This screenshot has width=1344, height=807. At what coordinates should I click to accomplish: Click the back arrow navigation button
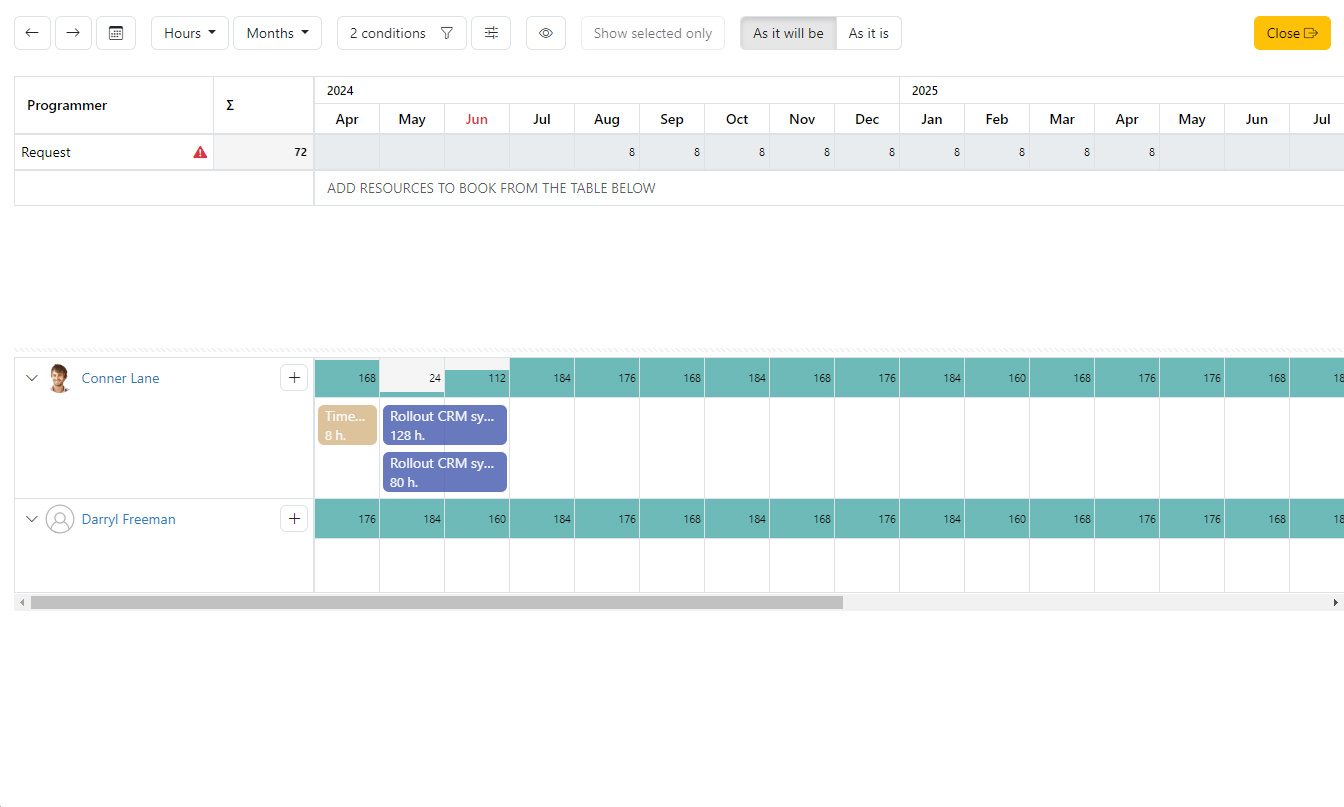(x=32, y=33)
